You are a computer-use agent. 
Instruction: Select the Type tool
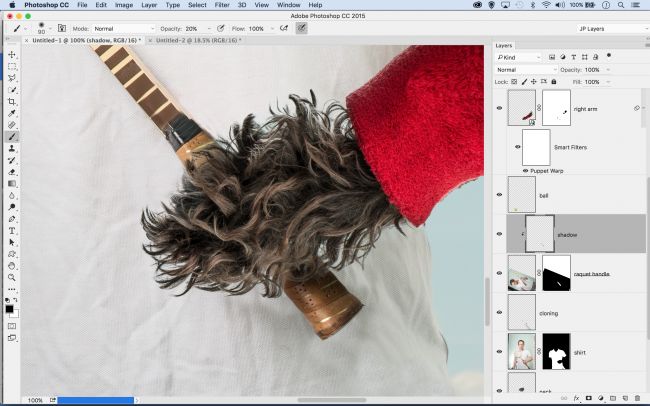click(12, 230)
